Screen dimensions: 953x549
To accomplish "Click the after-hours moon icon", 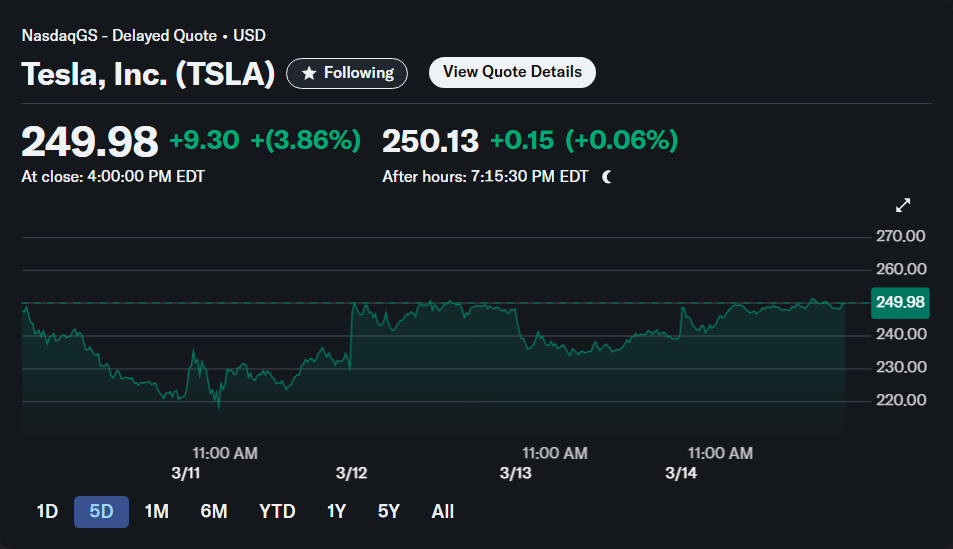I will (607, 177).
